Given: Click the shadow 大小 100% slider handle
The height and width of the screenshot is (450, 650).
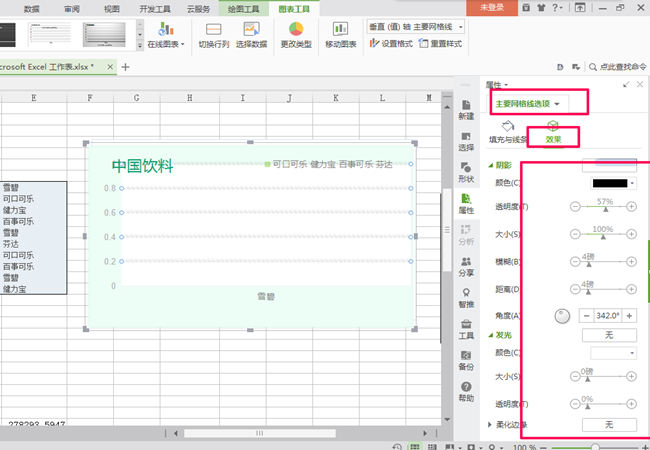Looking at the screenshot, I should (x=603, y=237).
